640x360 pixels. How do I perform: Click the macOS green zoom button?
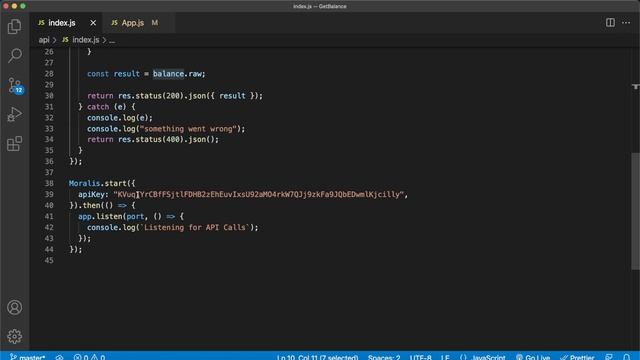point(23,6)
